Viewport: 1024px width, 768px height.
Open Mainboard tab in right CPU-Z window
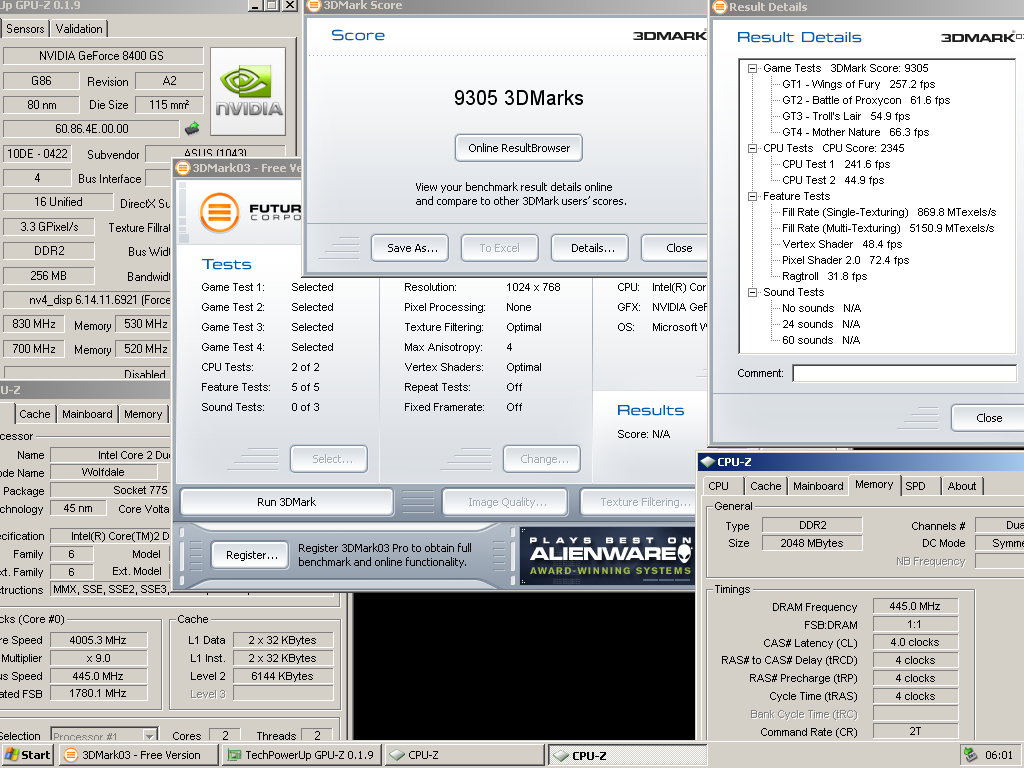(x=818, y=486)
